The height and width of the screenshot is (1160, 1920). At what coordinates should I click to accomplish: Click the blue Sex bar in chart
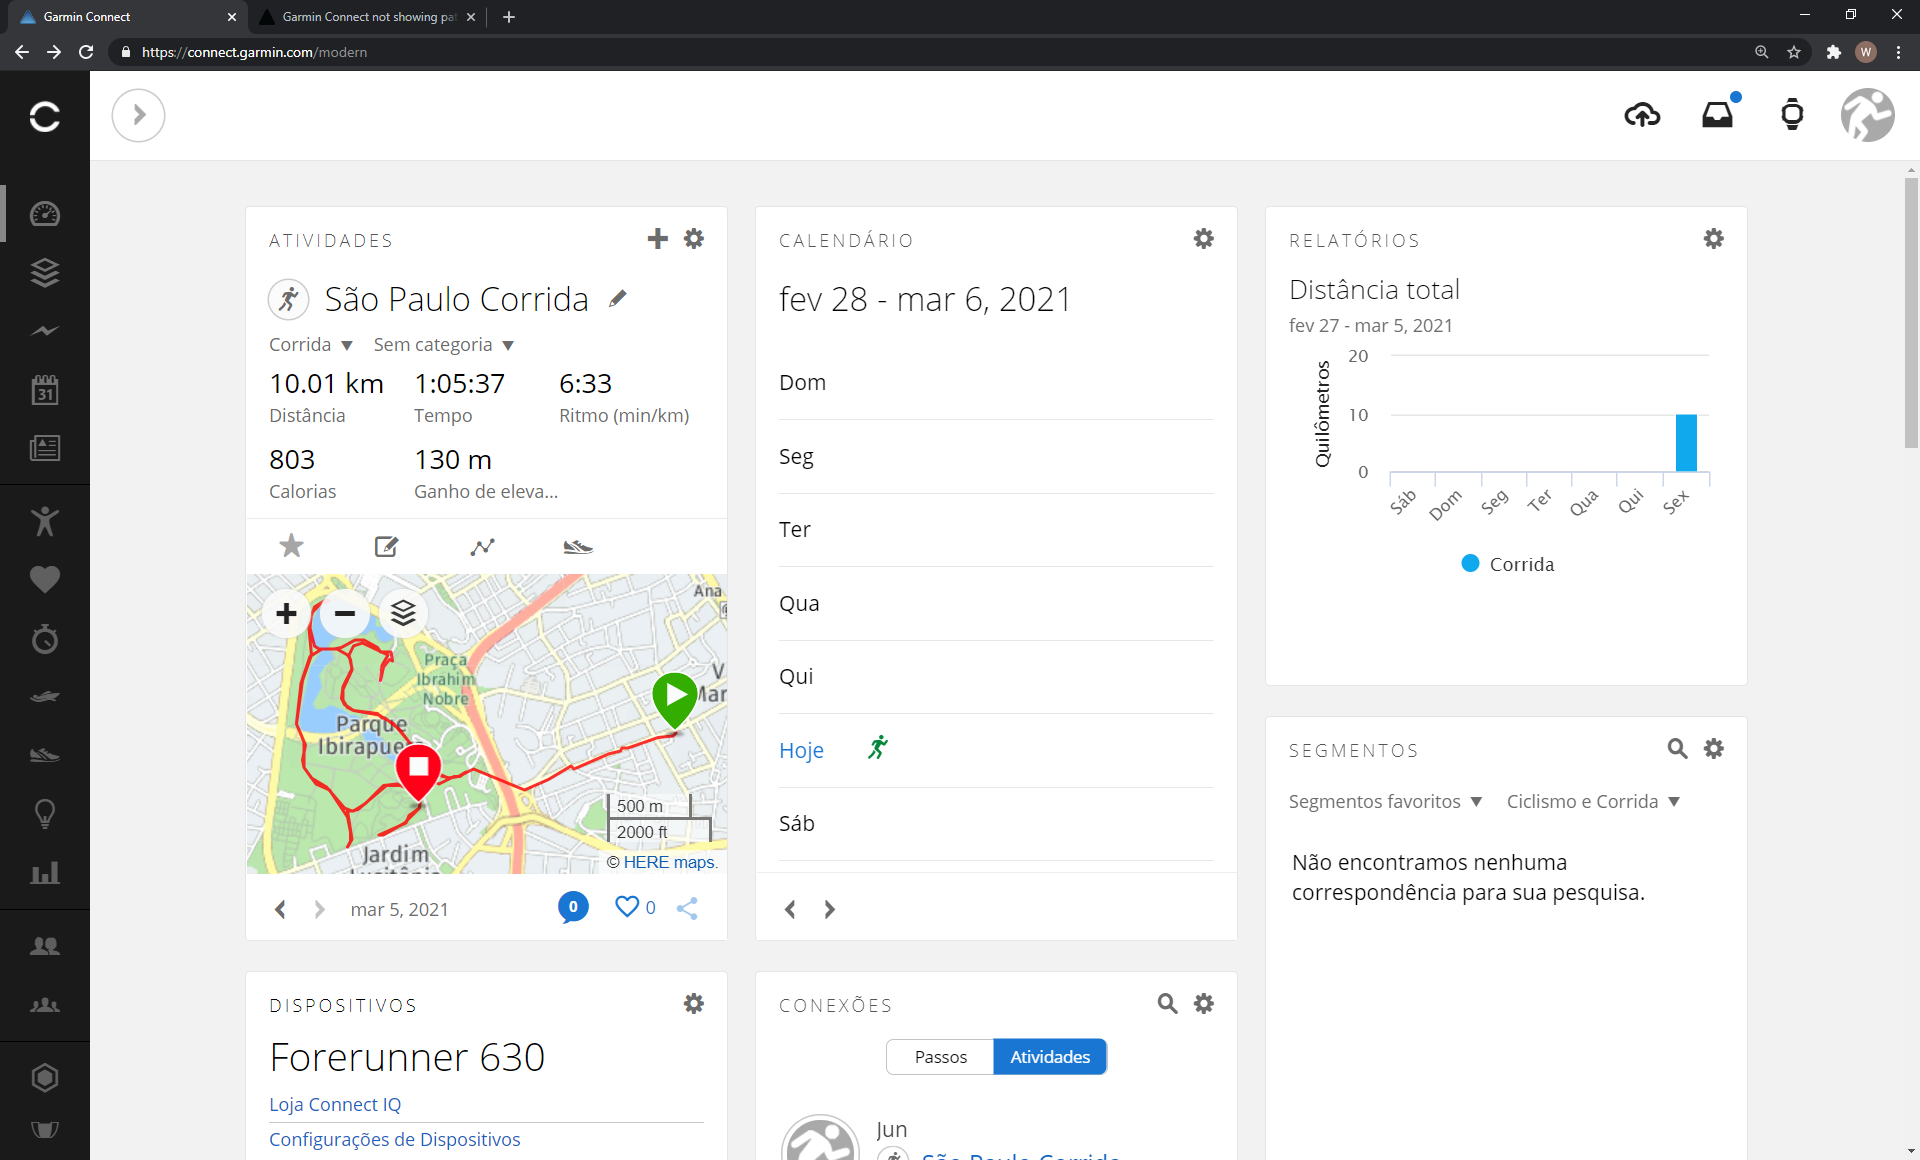(x=1686, y=443)
